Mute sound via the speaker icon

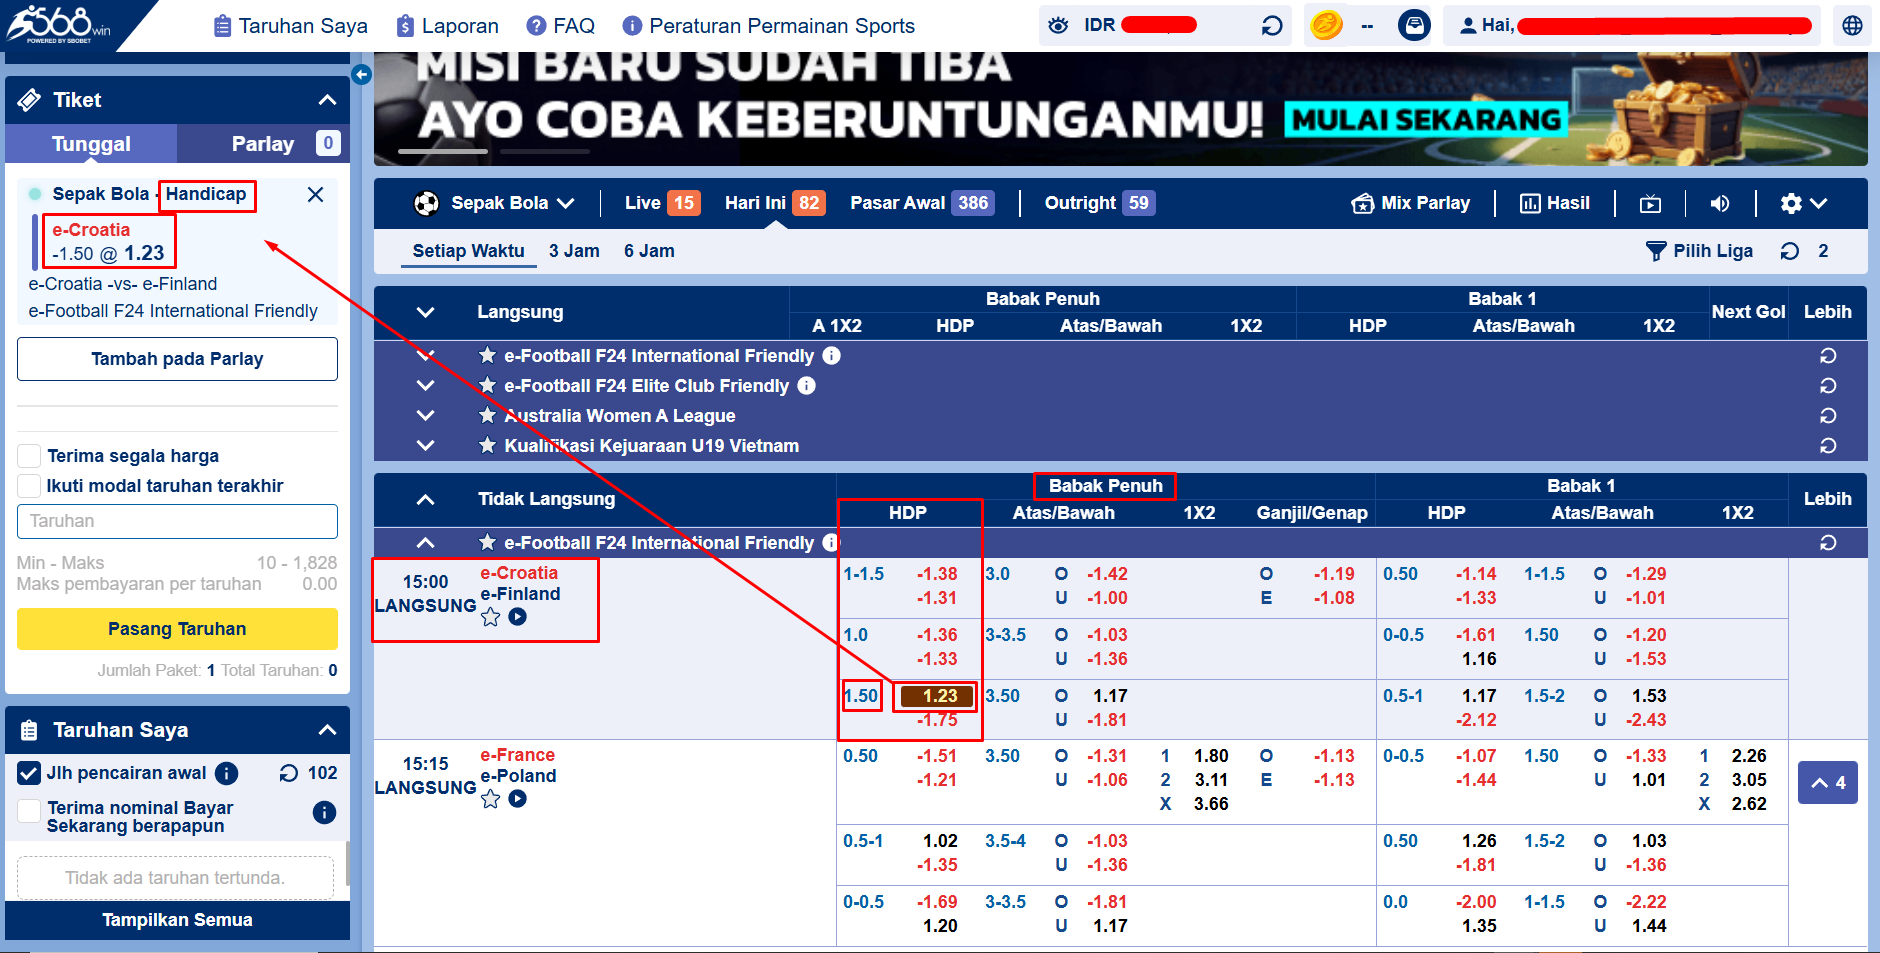click(x=1720, y=203)
